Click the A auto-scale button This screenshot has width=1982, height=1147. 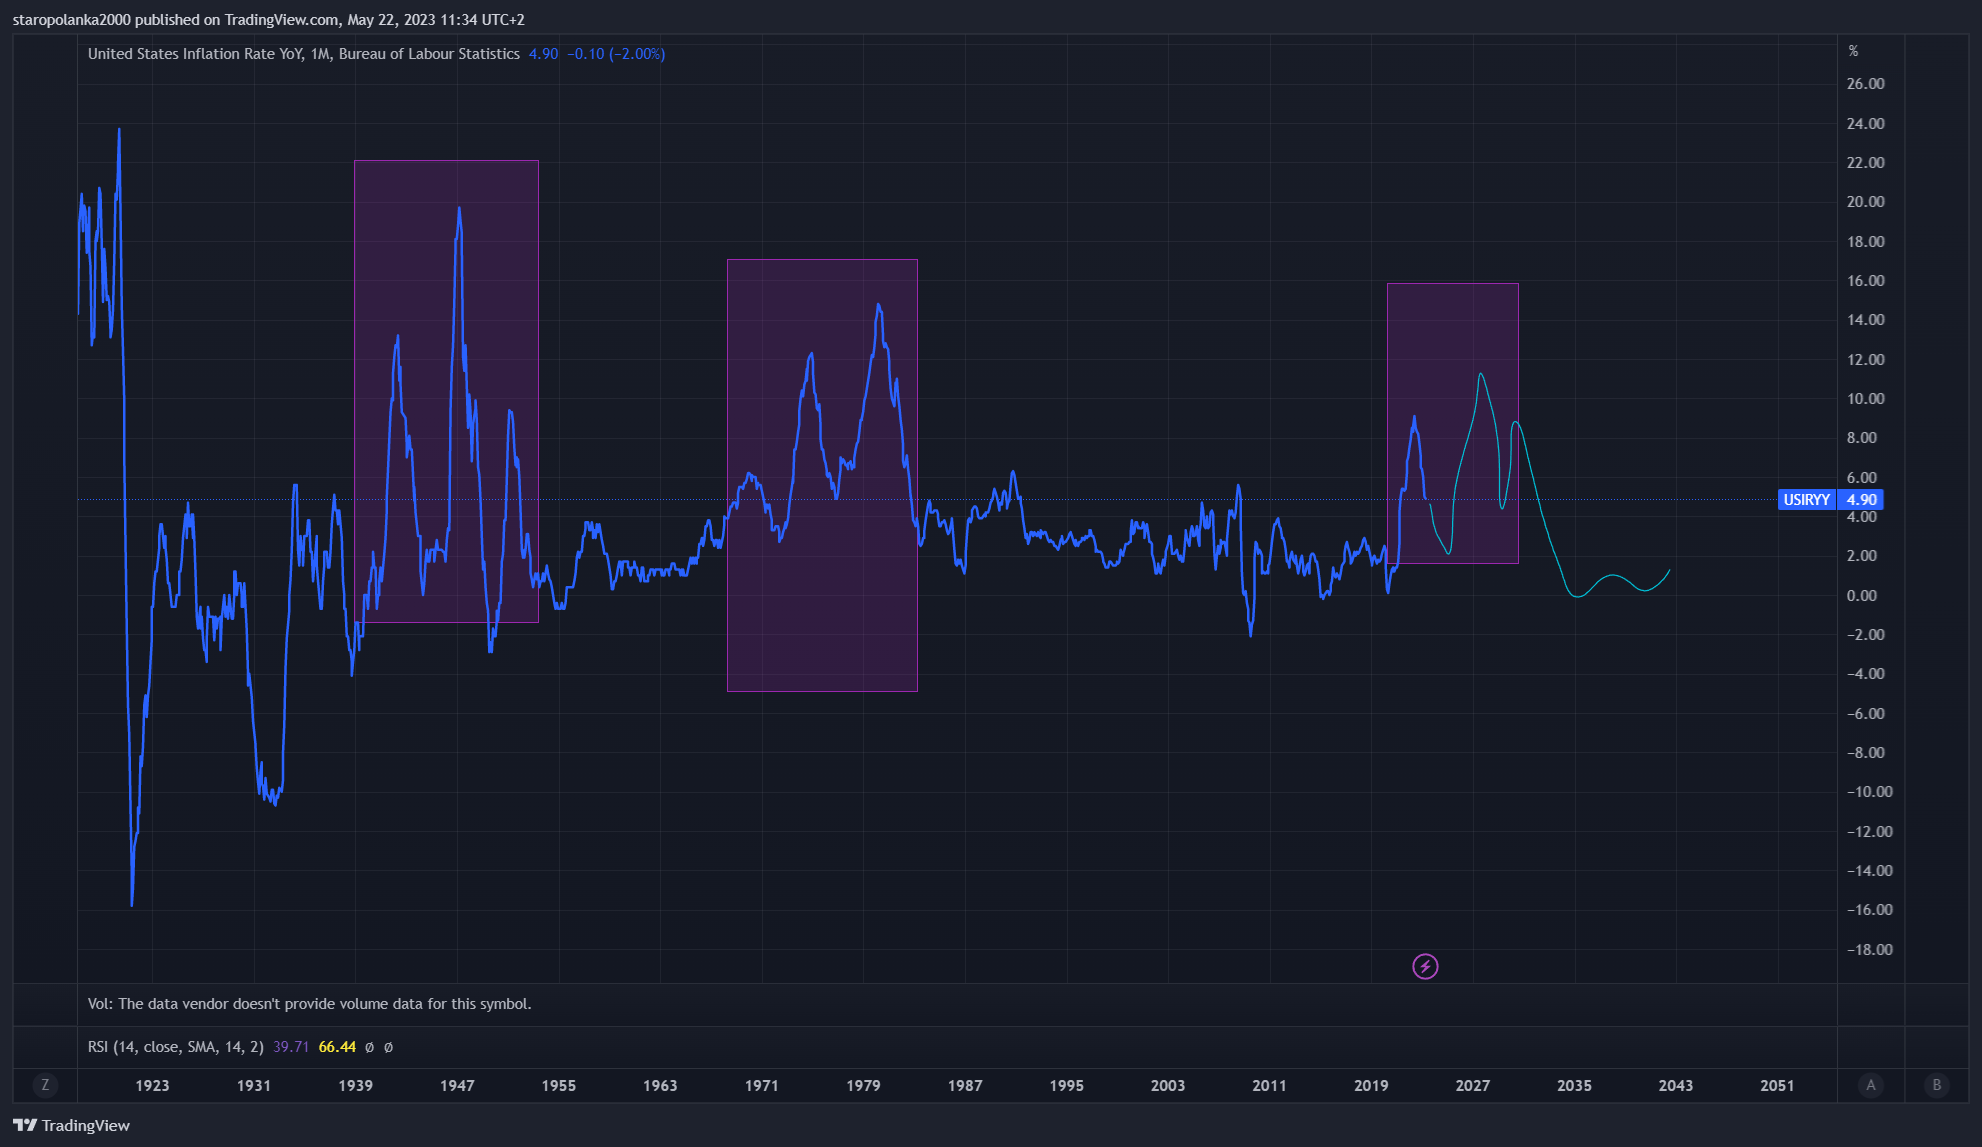pos(1871,1085)
